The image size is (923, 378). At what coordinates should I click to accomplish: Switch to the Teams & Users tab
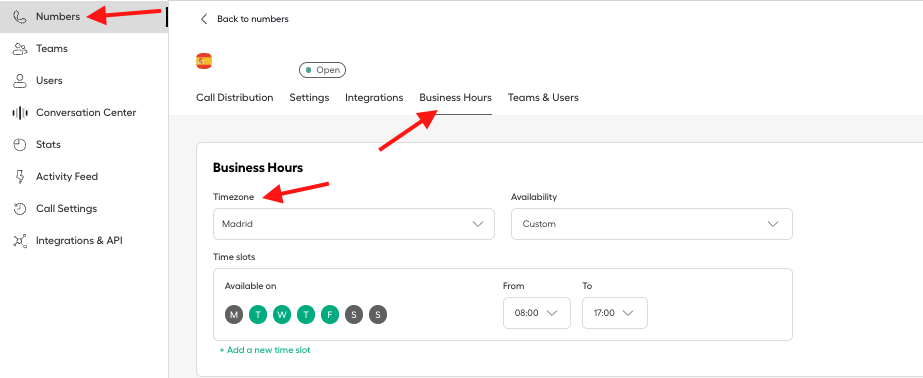(543, 98)
